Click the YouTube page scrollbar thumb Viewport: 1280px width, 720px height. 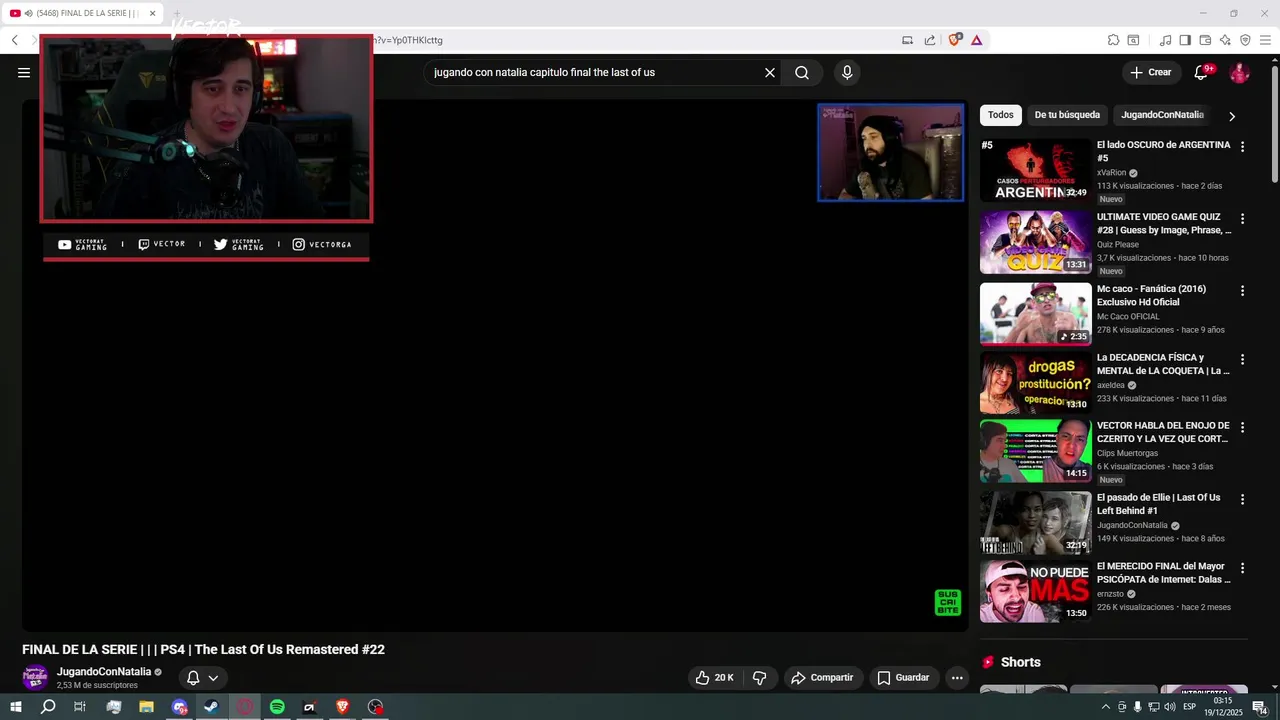click(1274, 124)
